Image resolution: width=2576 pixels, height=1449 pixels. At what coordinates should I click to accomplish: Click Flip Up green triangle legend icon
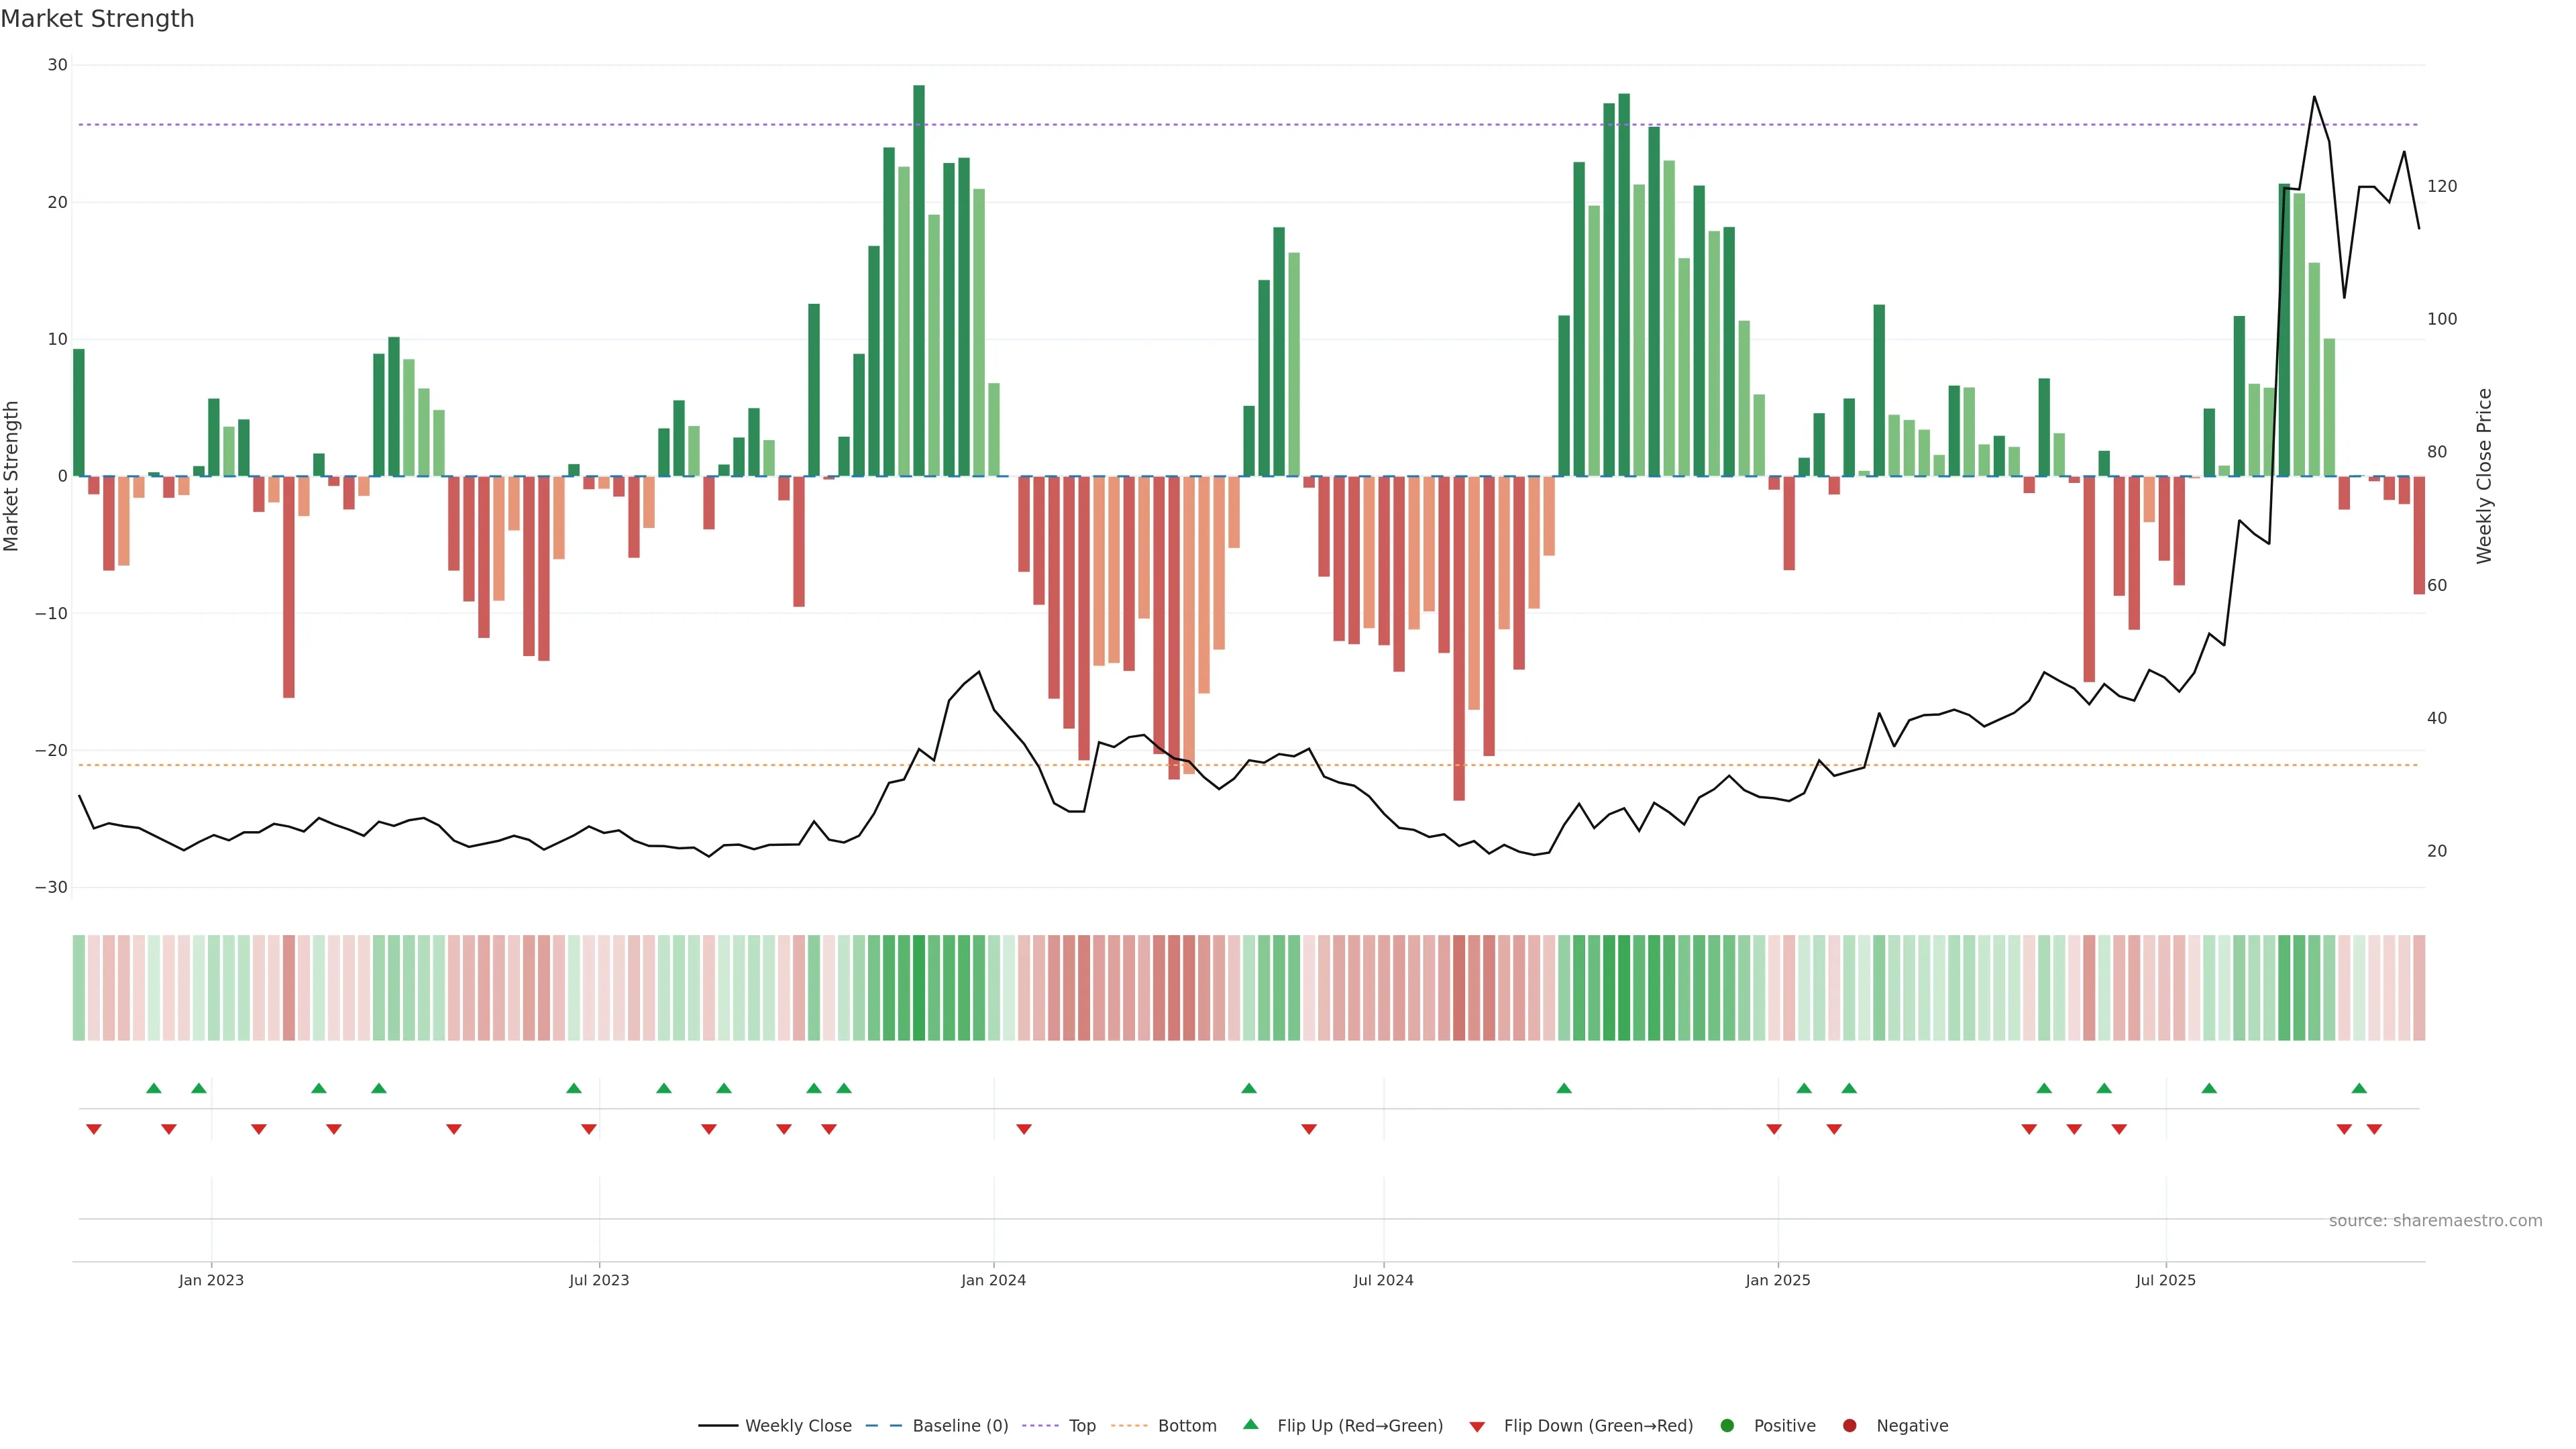click(1250, 1425)
